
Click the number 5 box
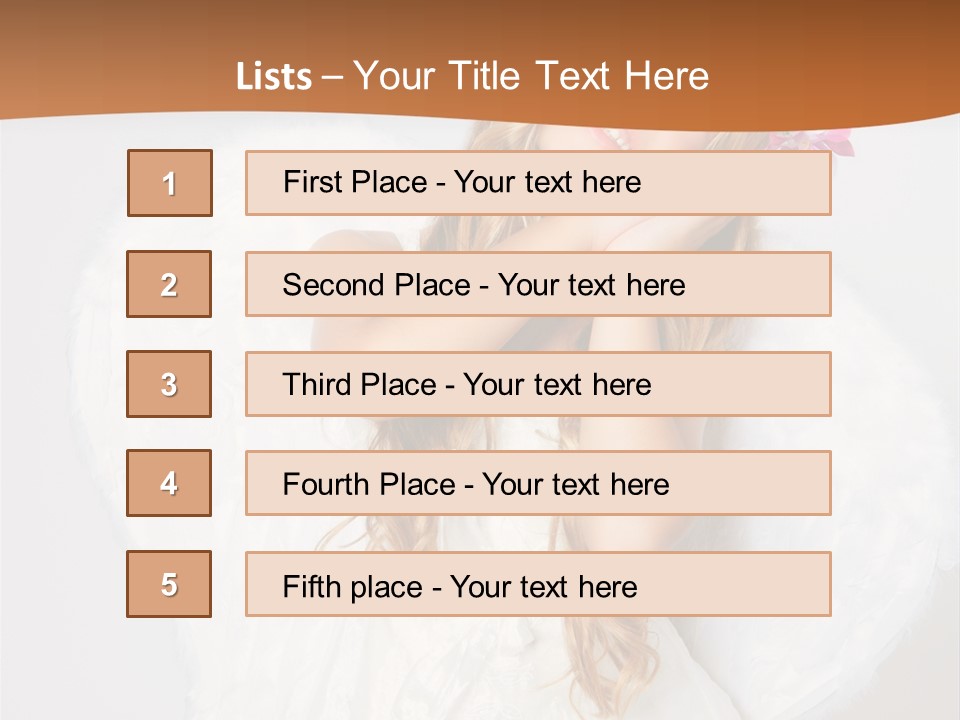point(169,584)
